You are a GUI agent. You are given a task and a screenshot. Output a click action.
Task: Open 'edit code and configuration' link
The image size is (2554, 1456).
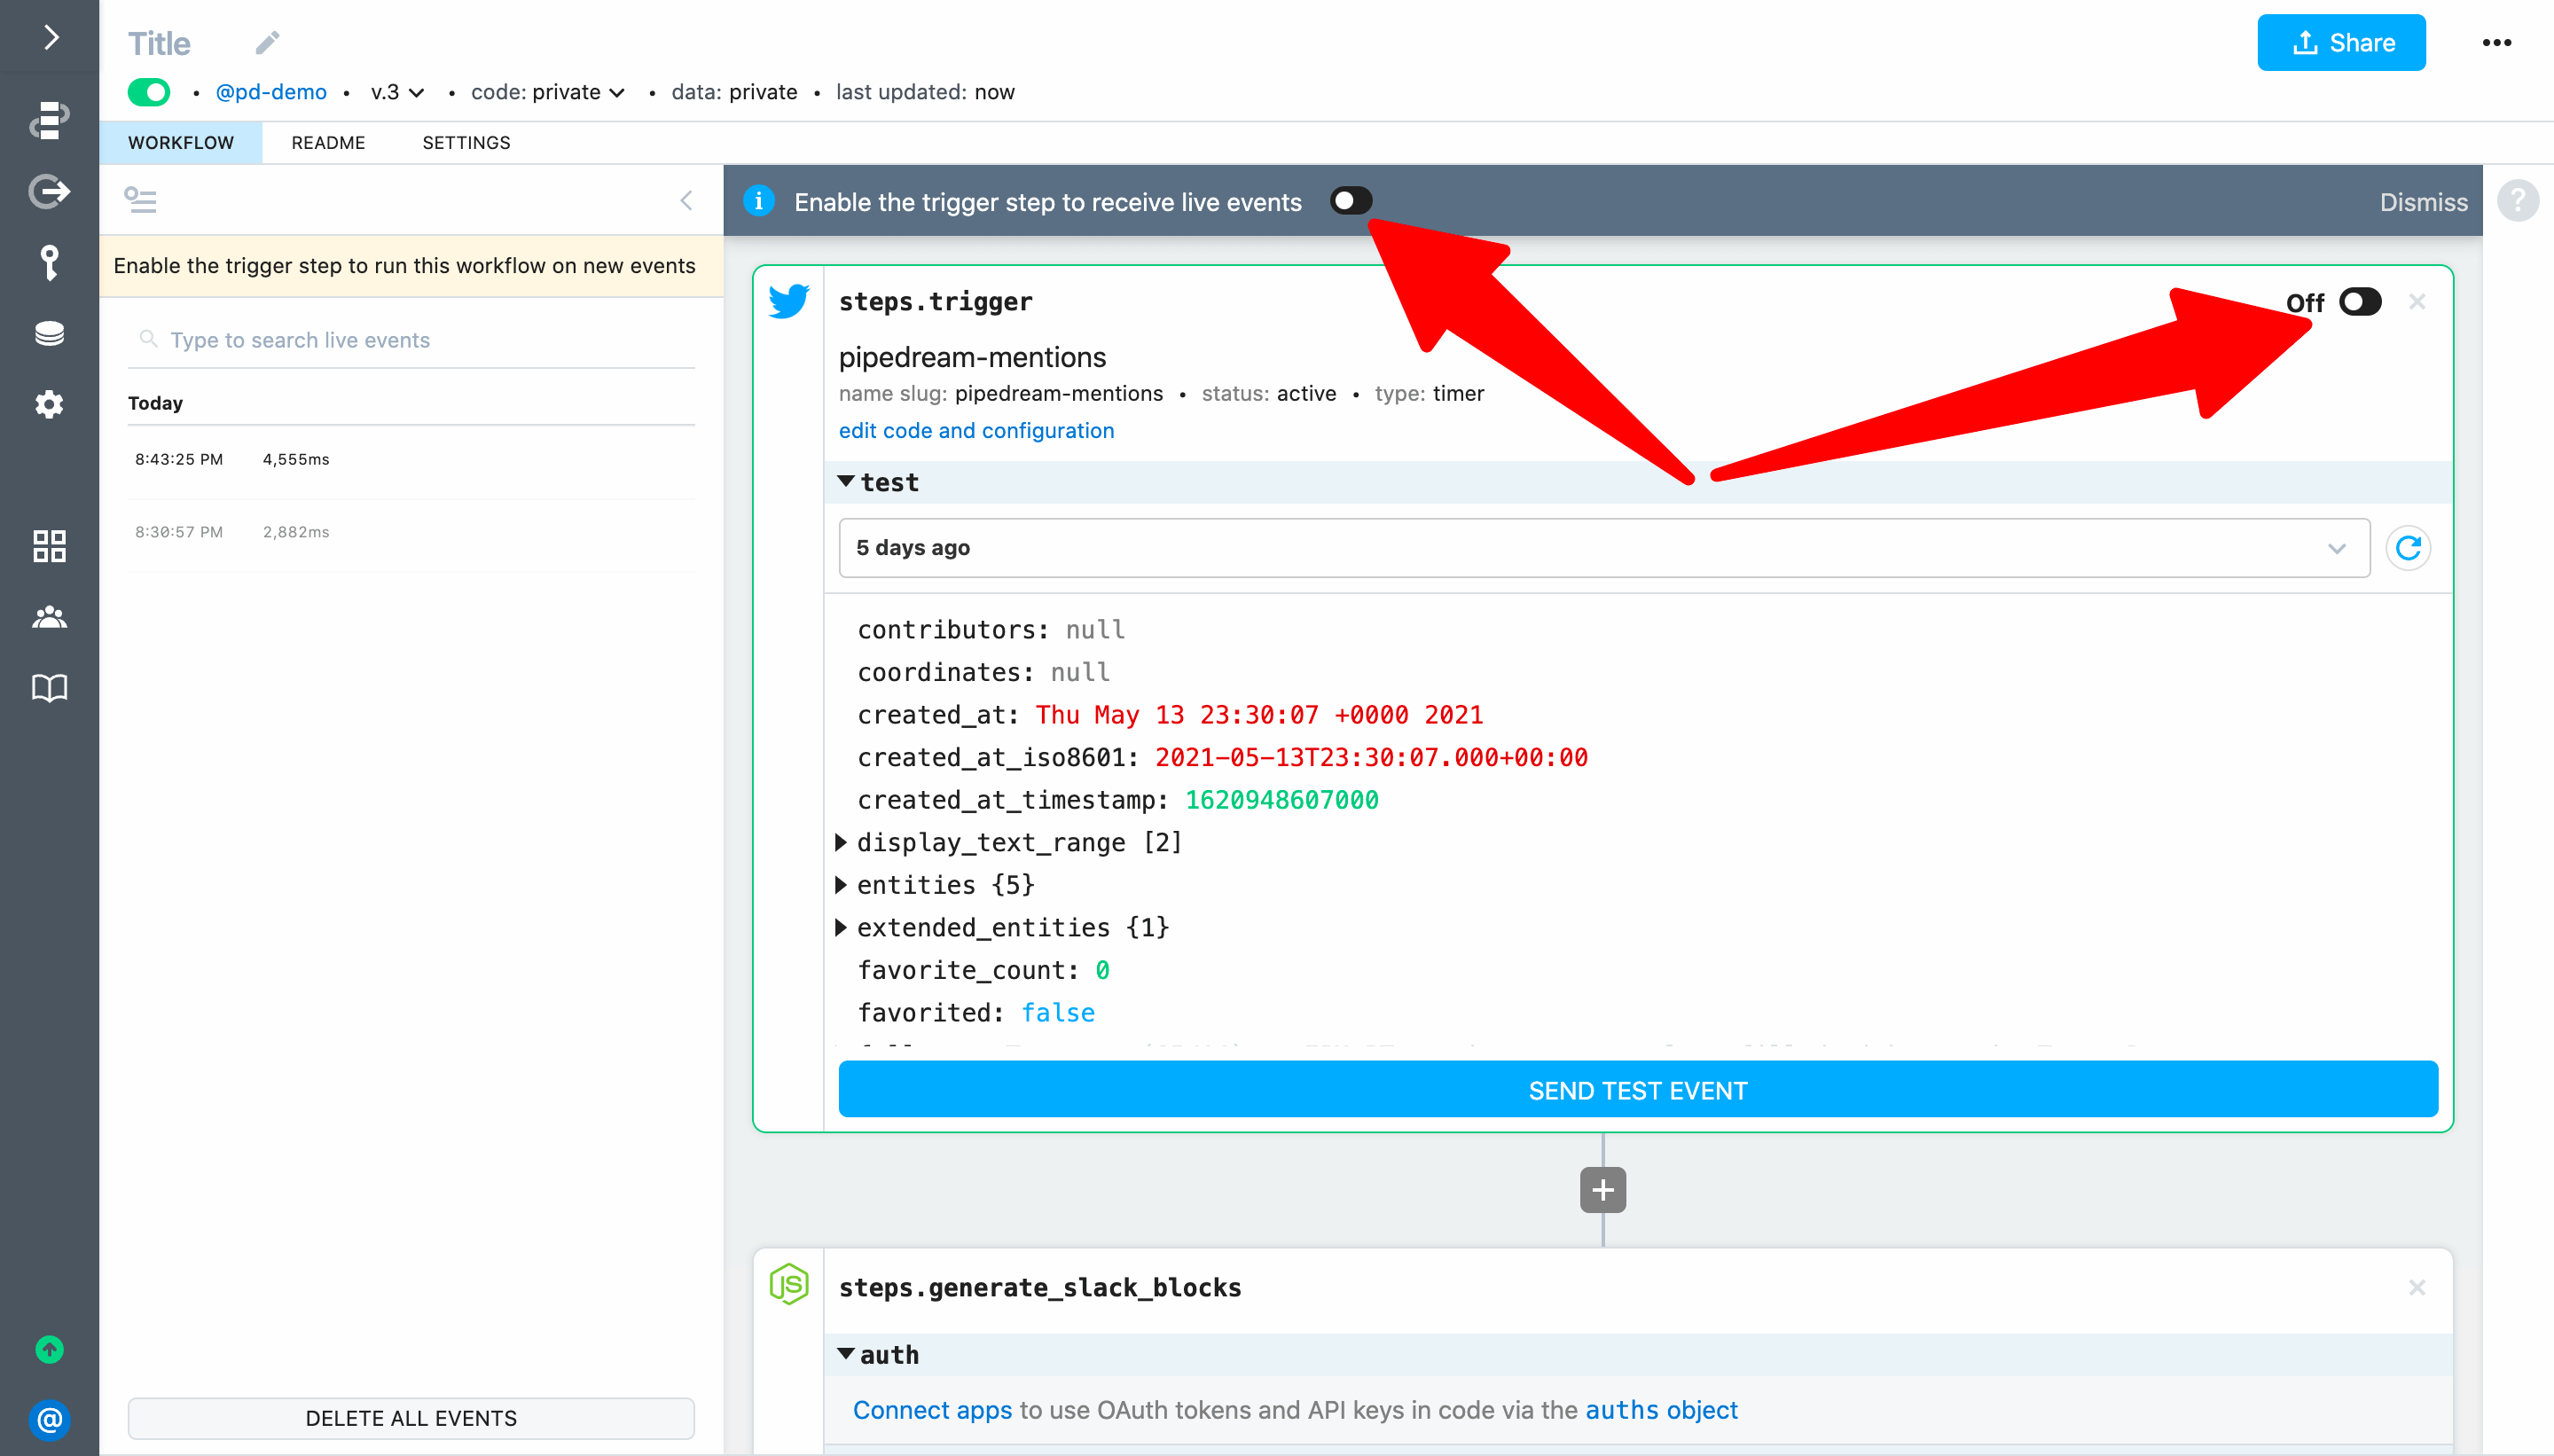[976, 431]
